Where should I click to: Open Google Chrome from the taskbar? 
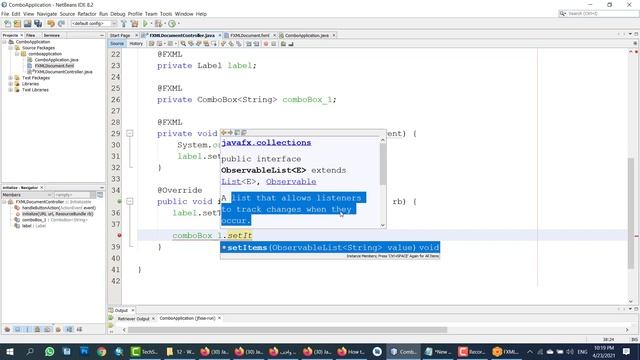(102, 351)
